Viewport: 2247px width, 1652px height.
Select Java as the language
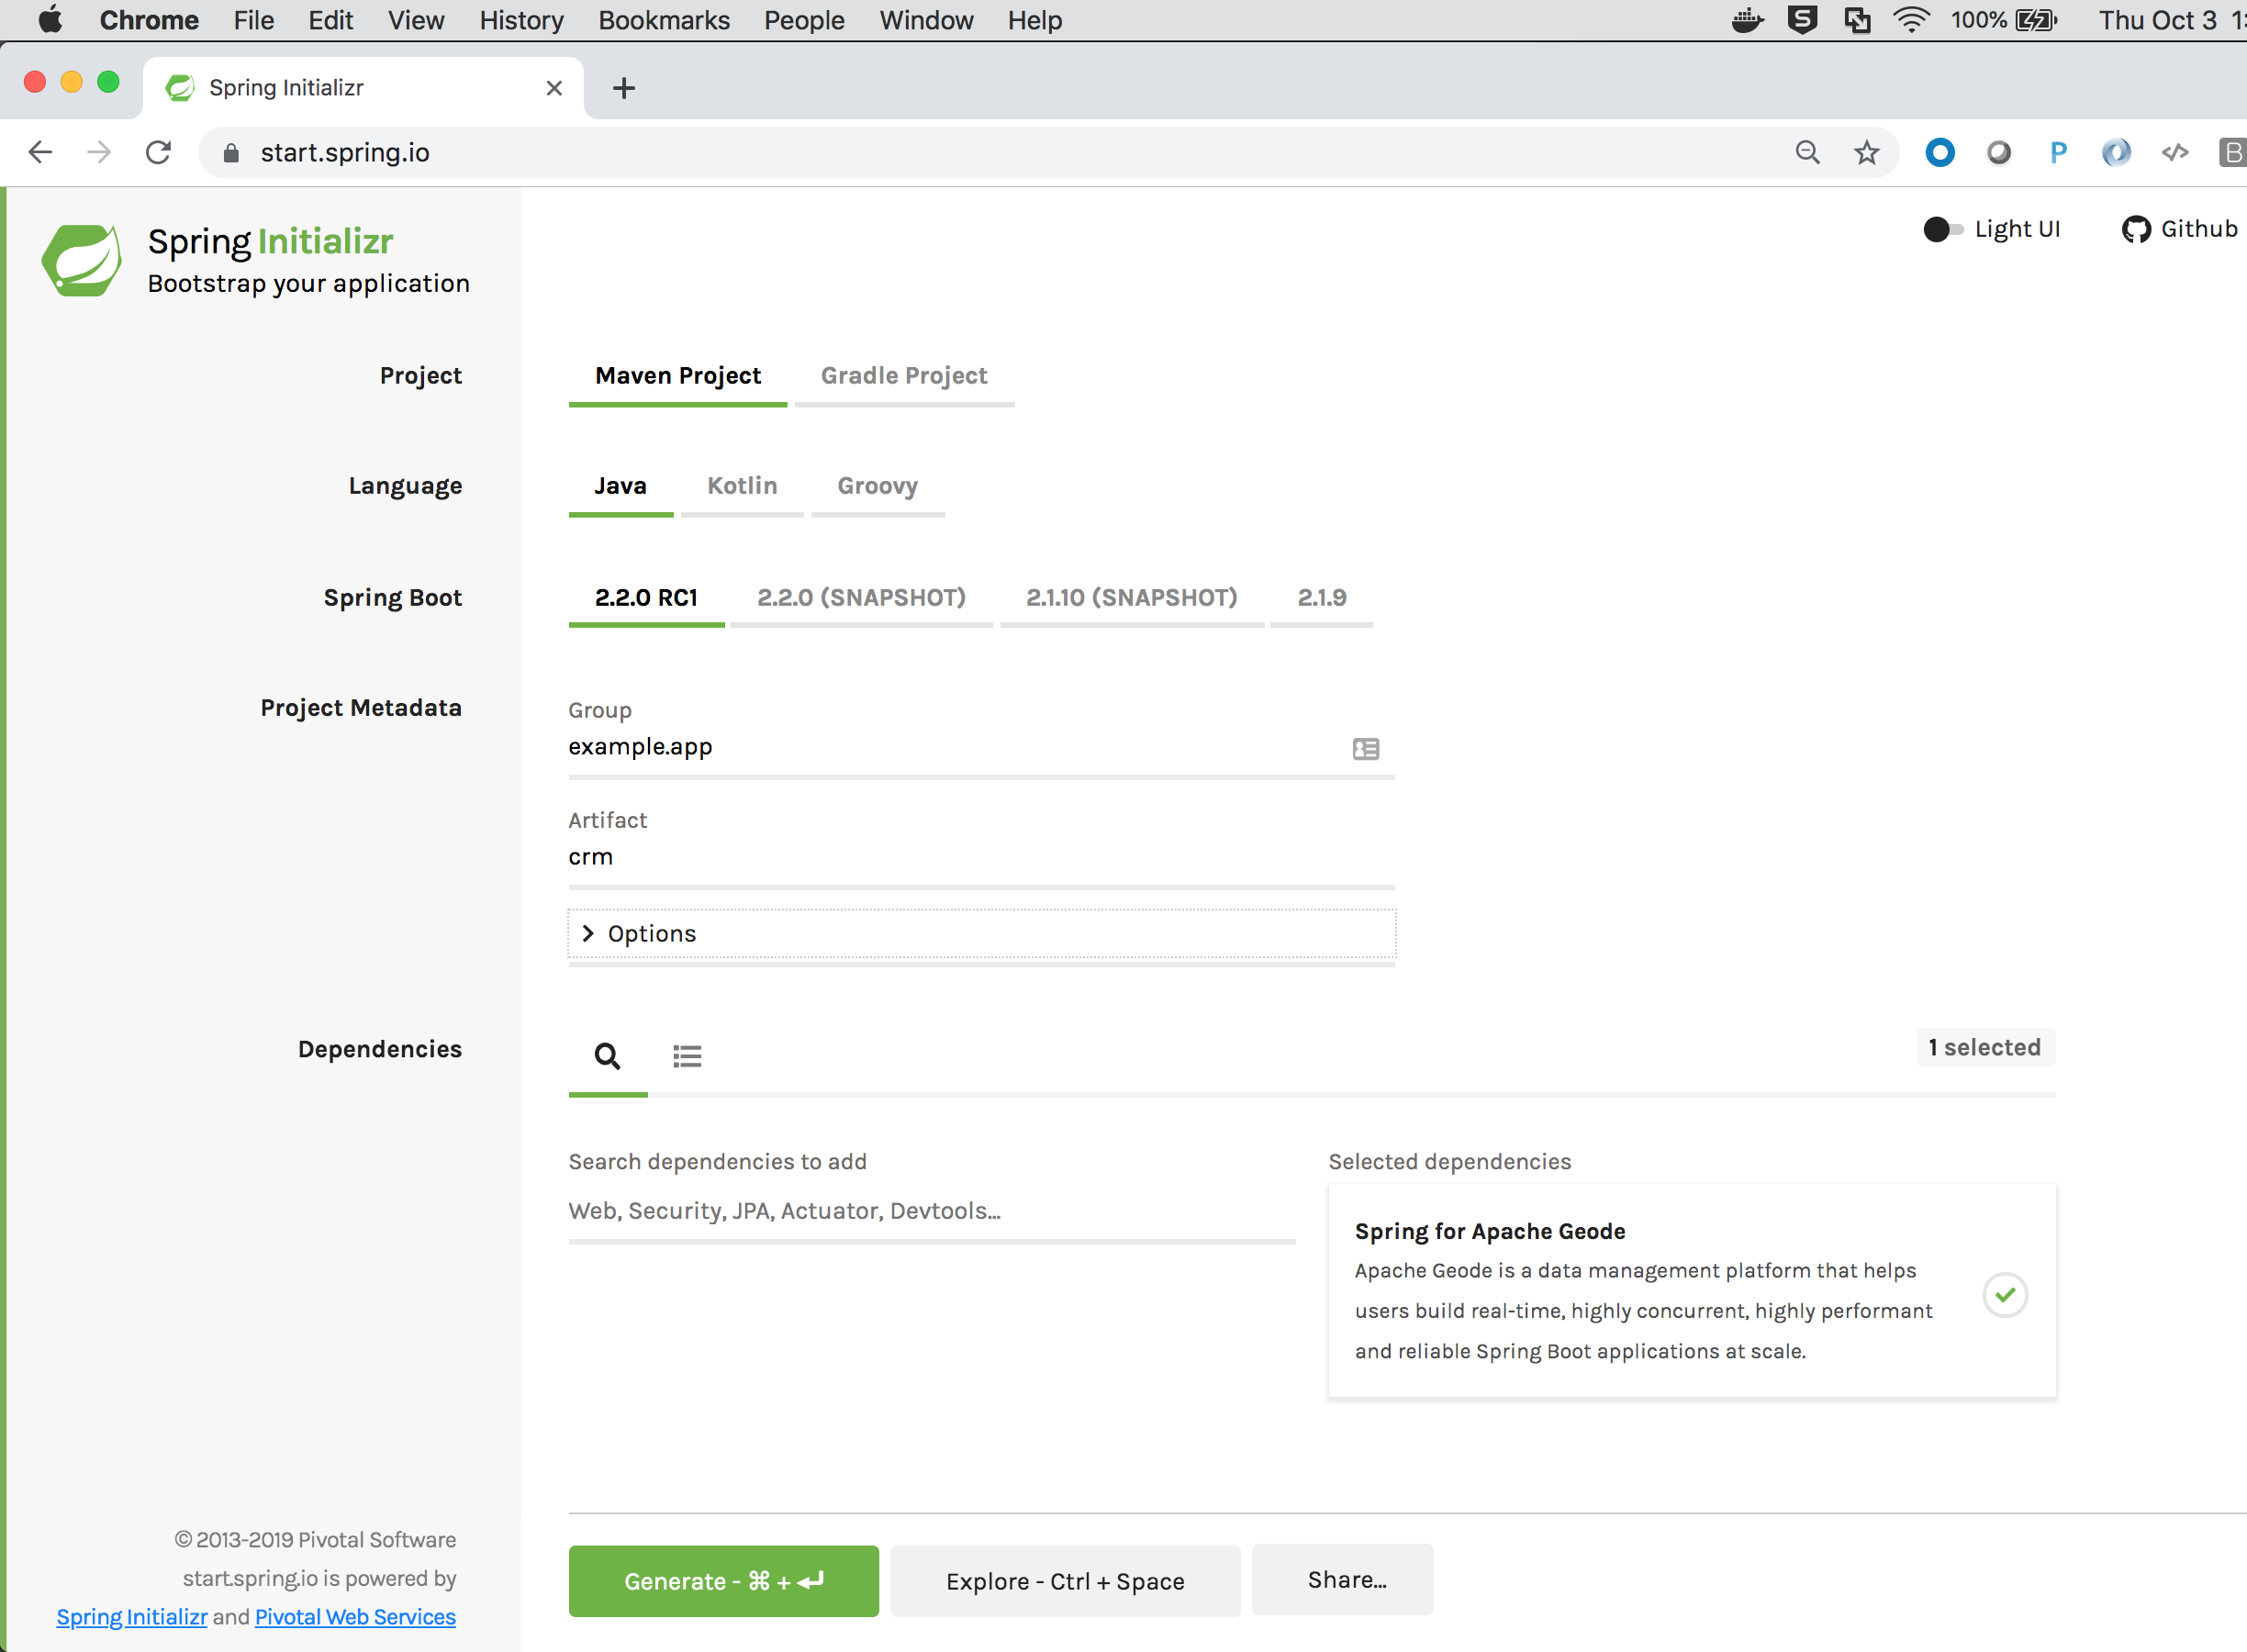tap(621, 485)
